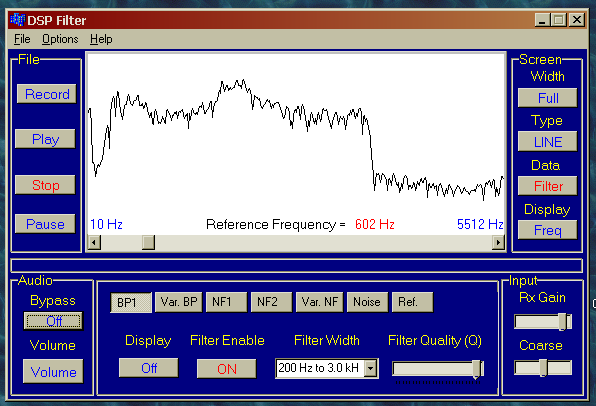Change display Type with the LINE button
The image size is (596, 406).
click(547, 142)
